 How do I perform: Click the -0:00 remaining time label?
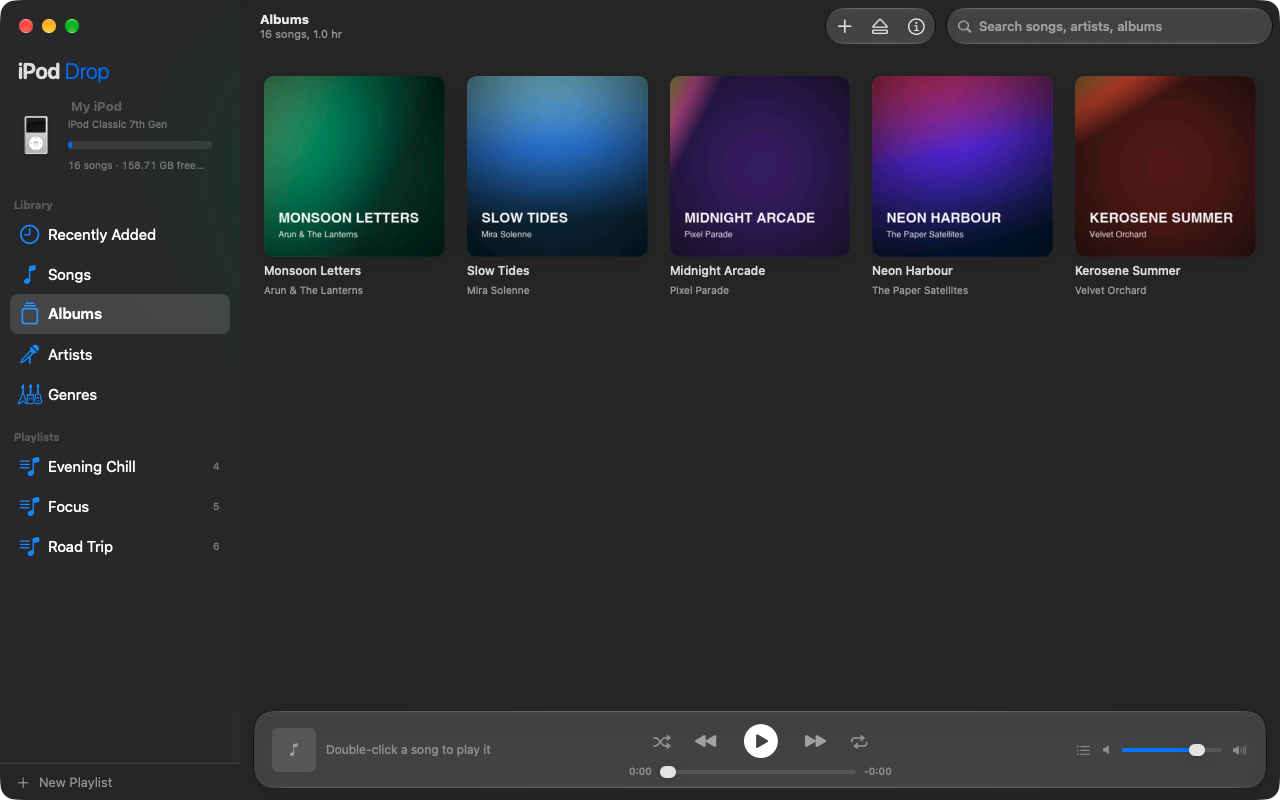pyautogui.click(x=878, y=772)
